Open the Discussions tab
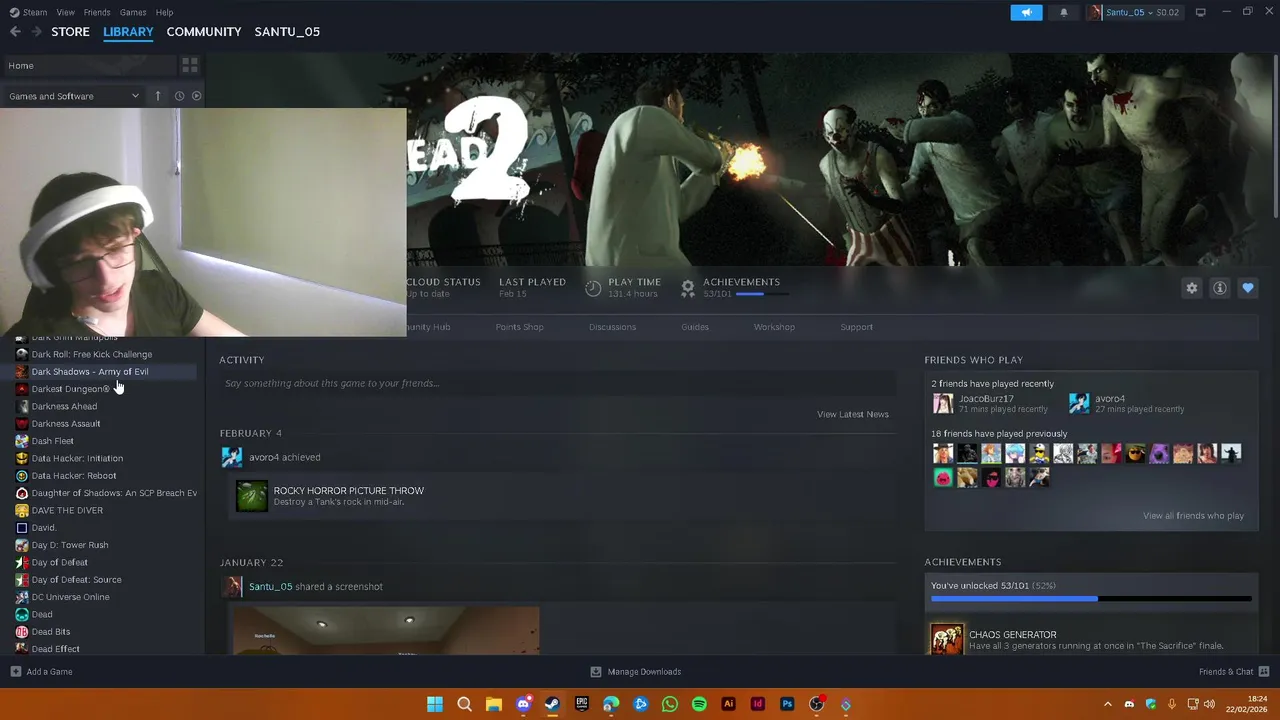1280x720 pixels. (x=612, y=327)
